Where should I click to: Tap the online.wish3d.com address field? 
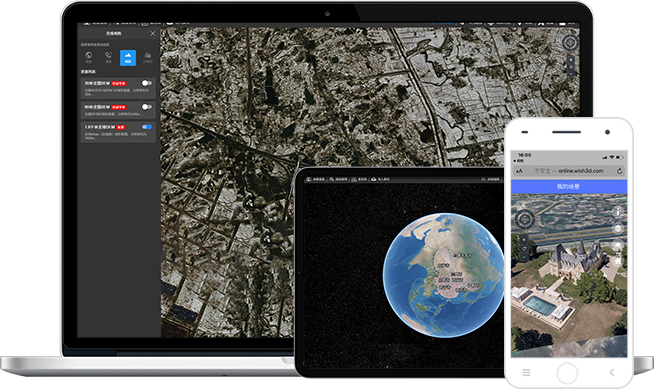[x=569, y=171]
